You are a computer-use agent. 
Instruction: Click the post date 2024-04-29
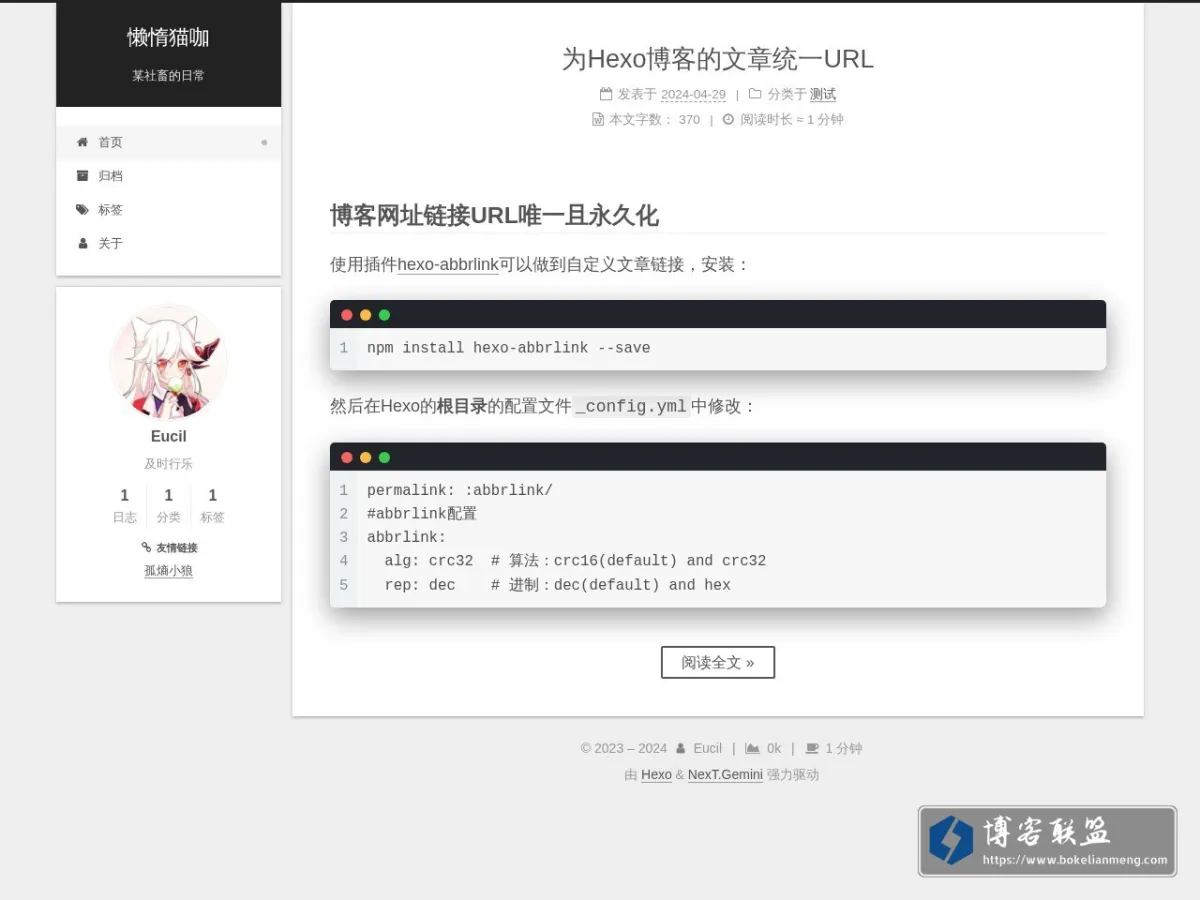coord(693,95)
